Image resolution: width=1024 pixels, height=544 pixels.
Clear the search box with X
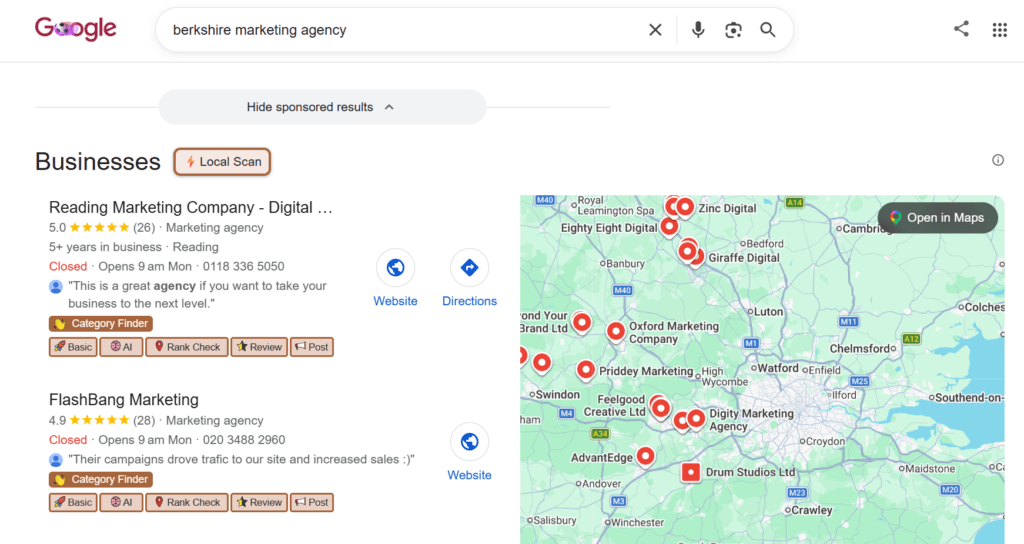(655, 30)
